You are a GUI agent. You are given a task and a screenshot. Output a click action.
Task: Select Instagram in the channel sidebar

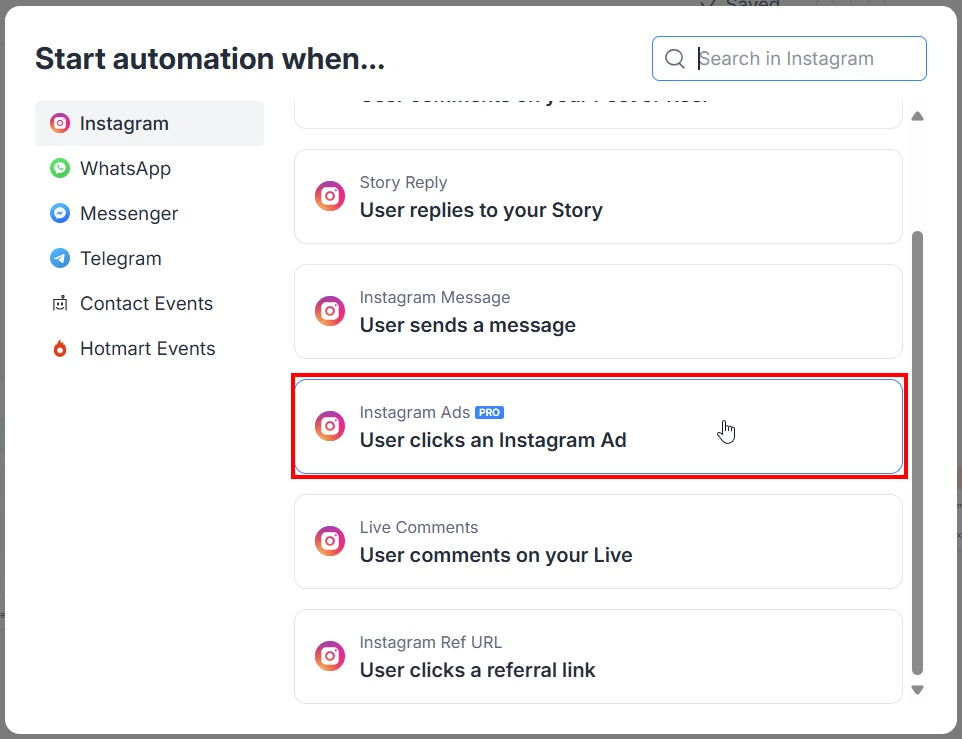click(149, 123)
